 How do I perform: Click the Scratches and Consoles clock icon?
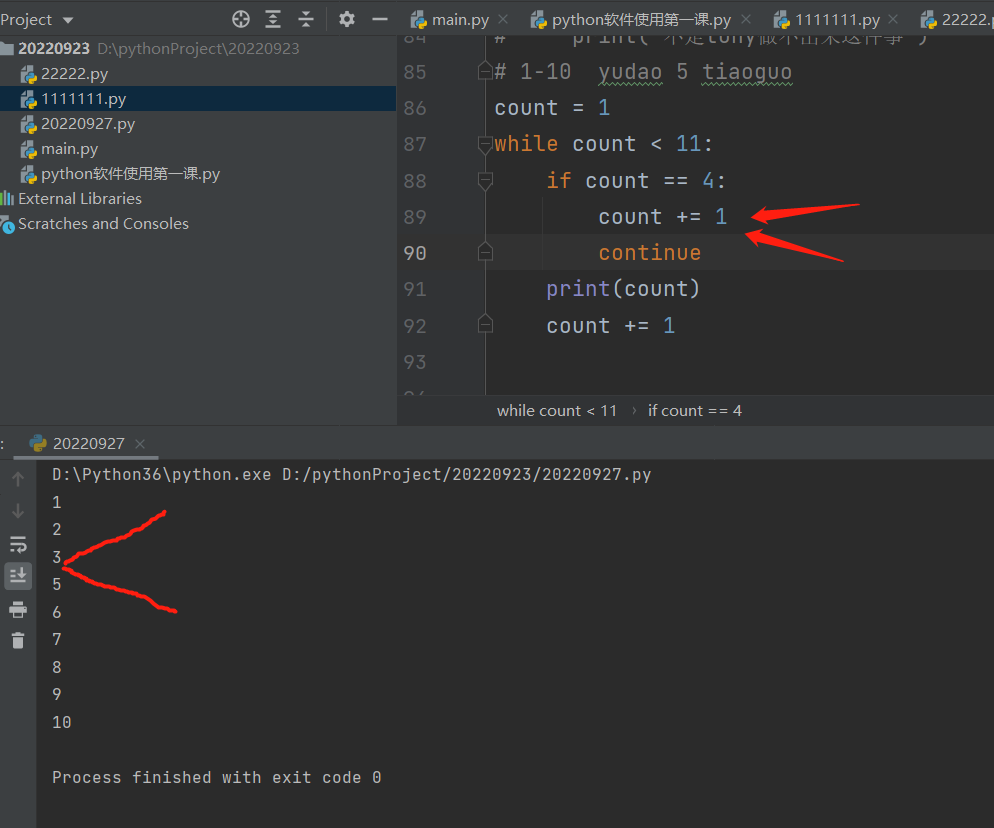pos(8,224)
